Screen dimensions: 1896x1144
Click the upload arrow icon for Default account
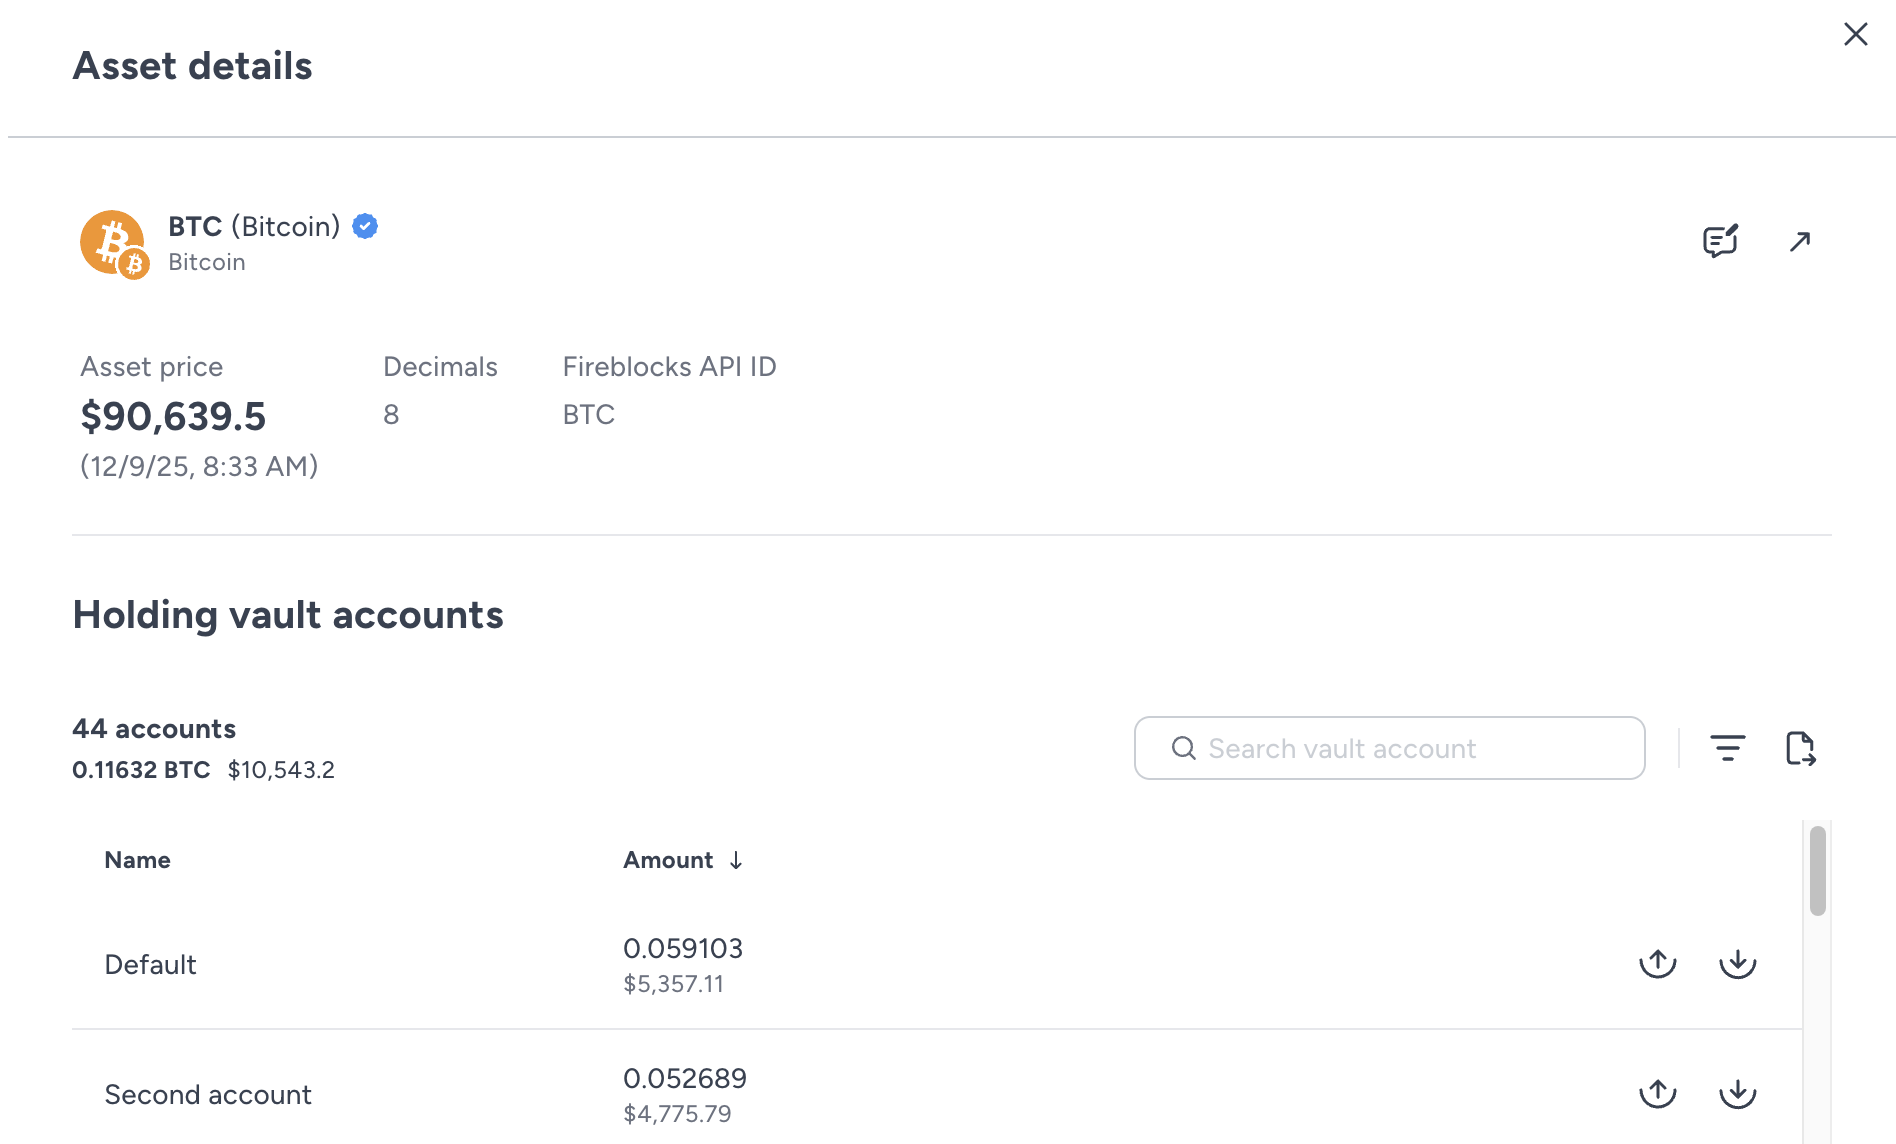pyautogui.click(x=1657, y=963)
